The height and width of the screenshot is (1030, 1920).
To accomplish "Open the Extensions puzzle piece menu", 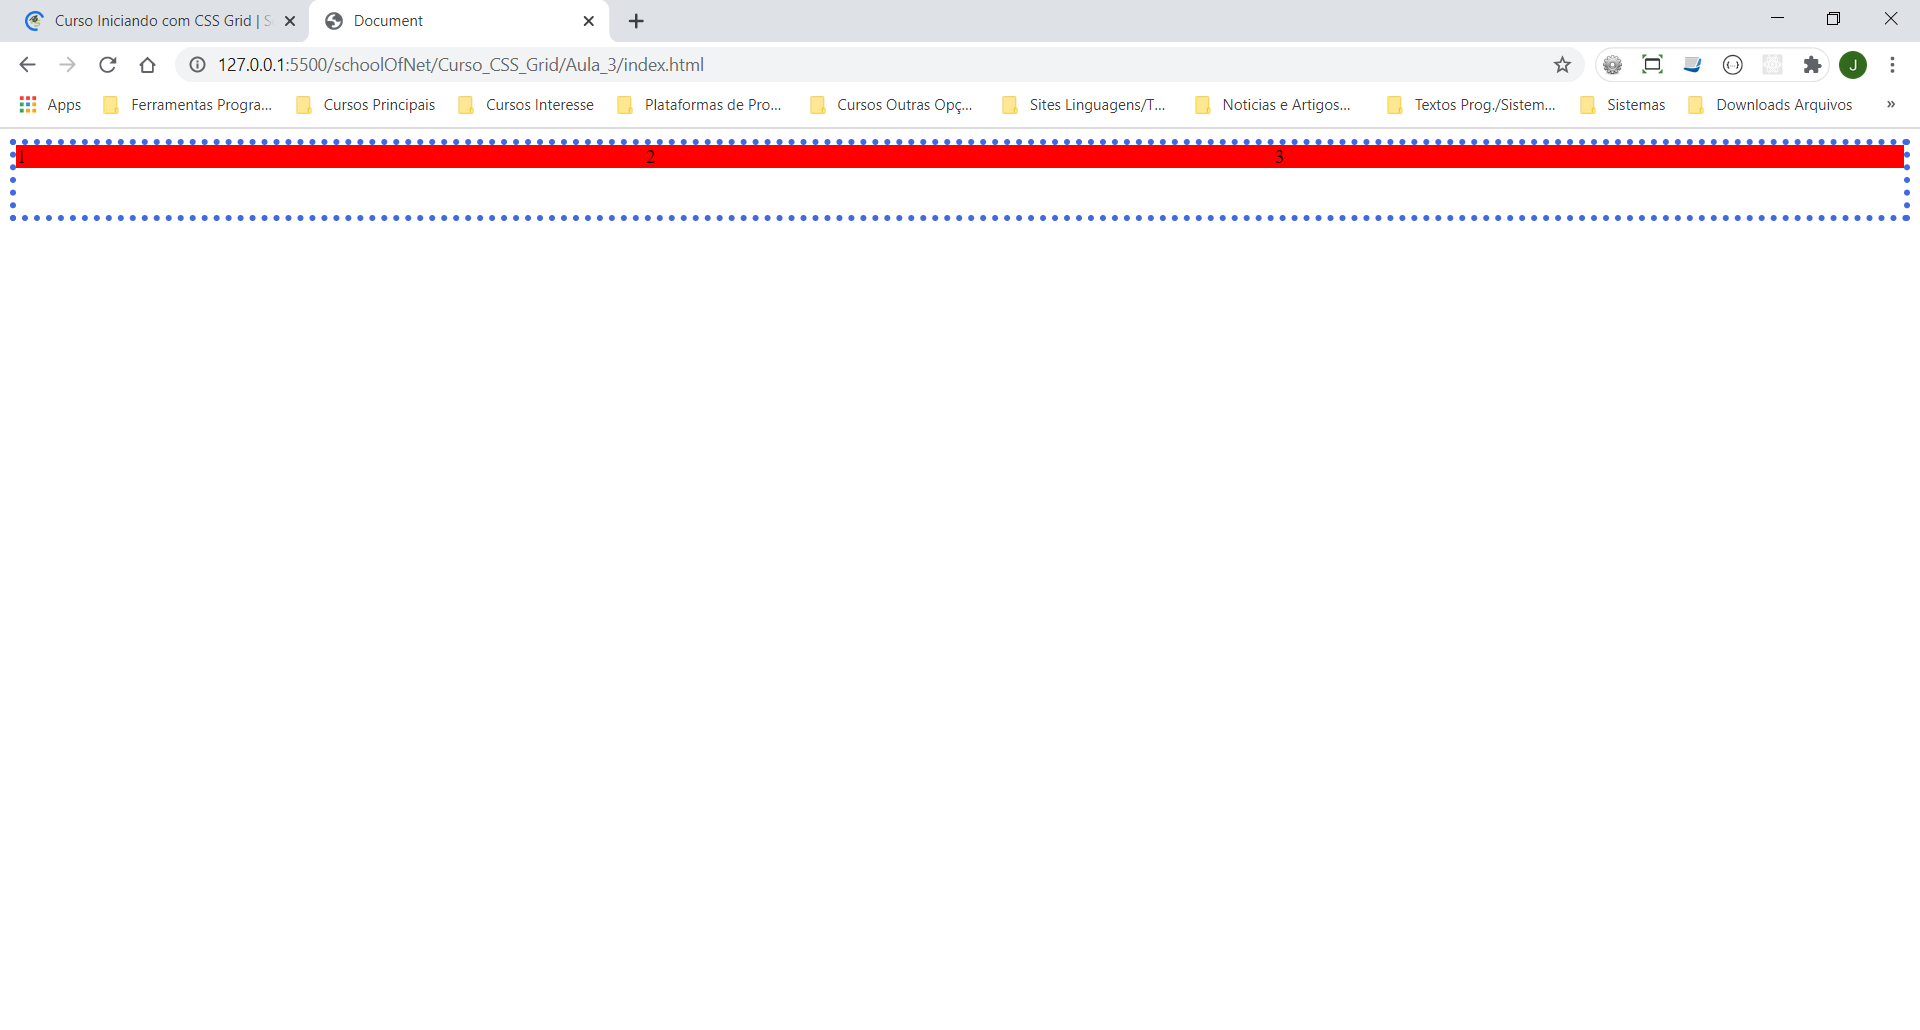I will click(1812, 65).
